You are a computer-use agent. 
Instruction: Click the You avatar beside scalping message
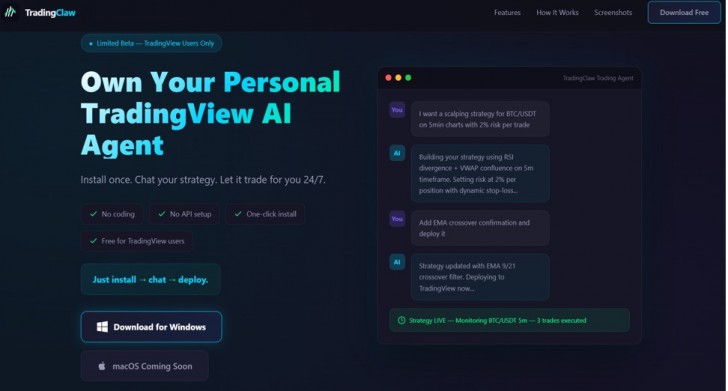(x=397, y=110)
